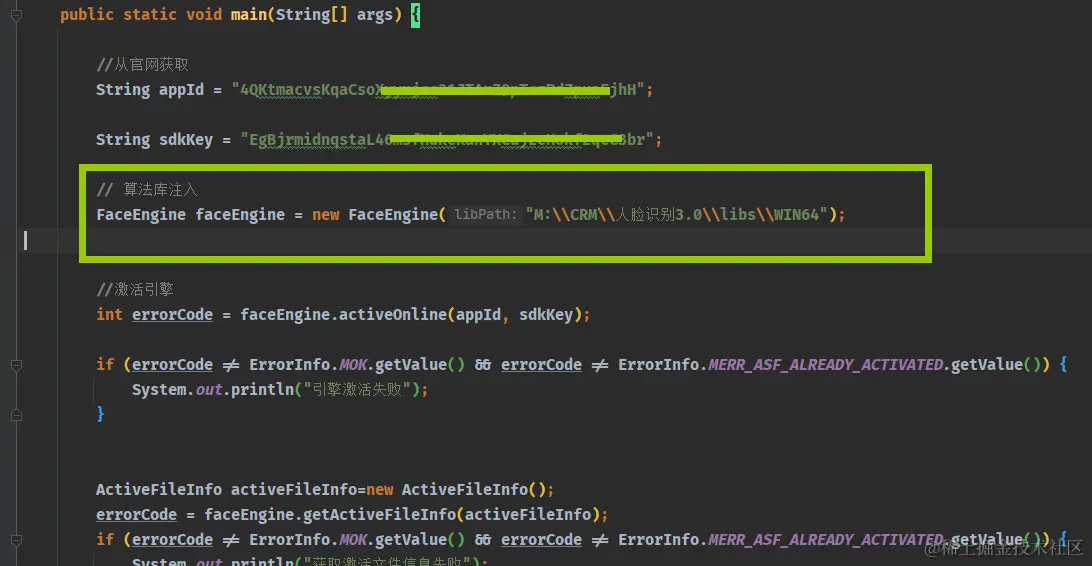Click the 'String[] args' parameter

click(334, 15)
